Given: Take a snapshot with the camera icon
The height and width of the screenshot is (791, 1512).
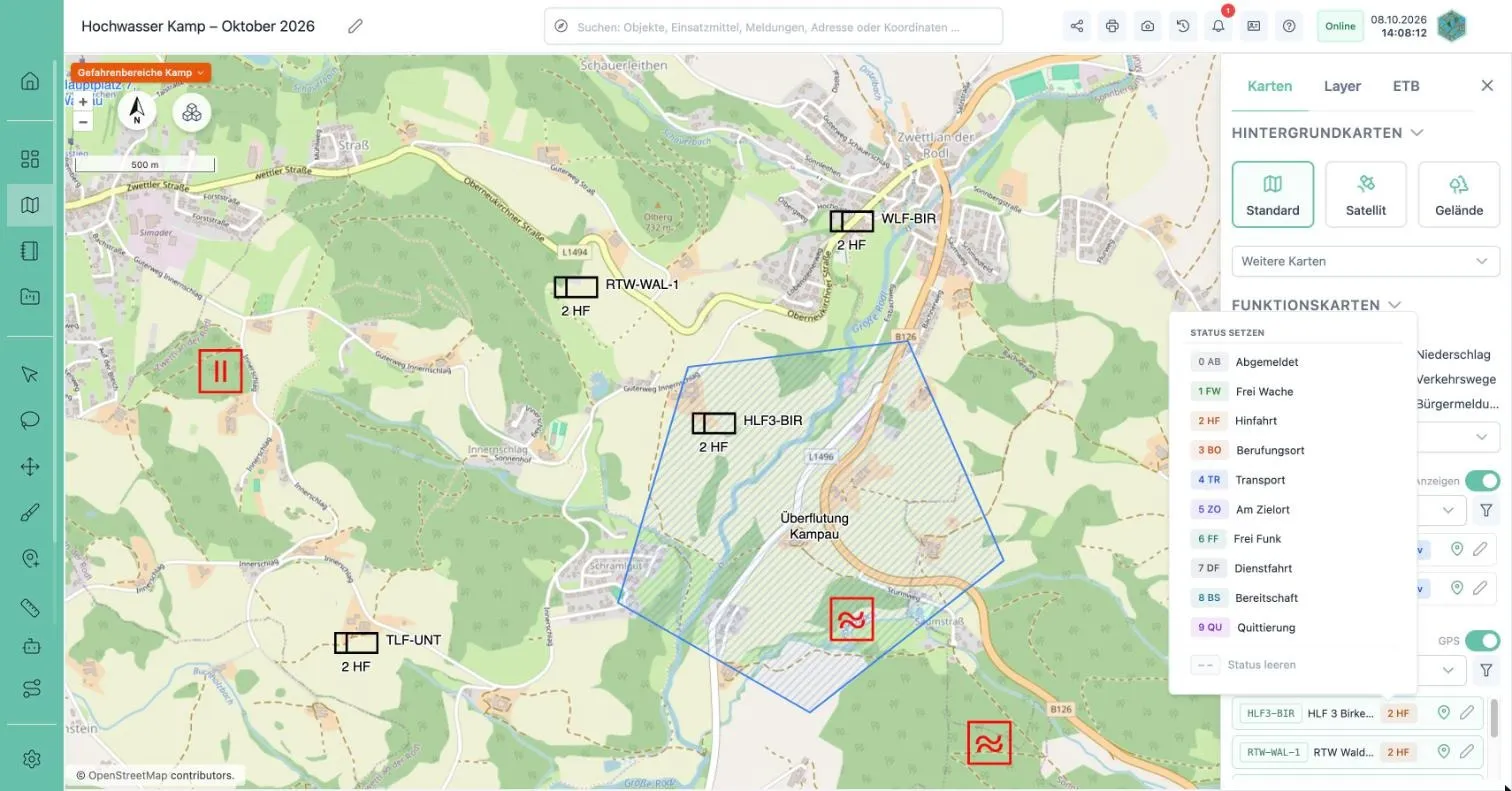Looking at the screenshot, I should point(1147,26).
